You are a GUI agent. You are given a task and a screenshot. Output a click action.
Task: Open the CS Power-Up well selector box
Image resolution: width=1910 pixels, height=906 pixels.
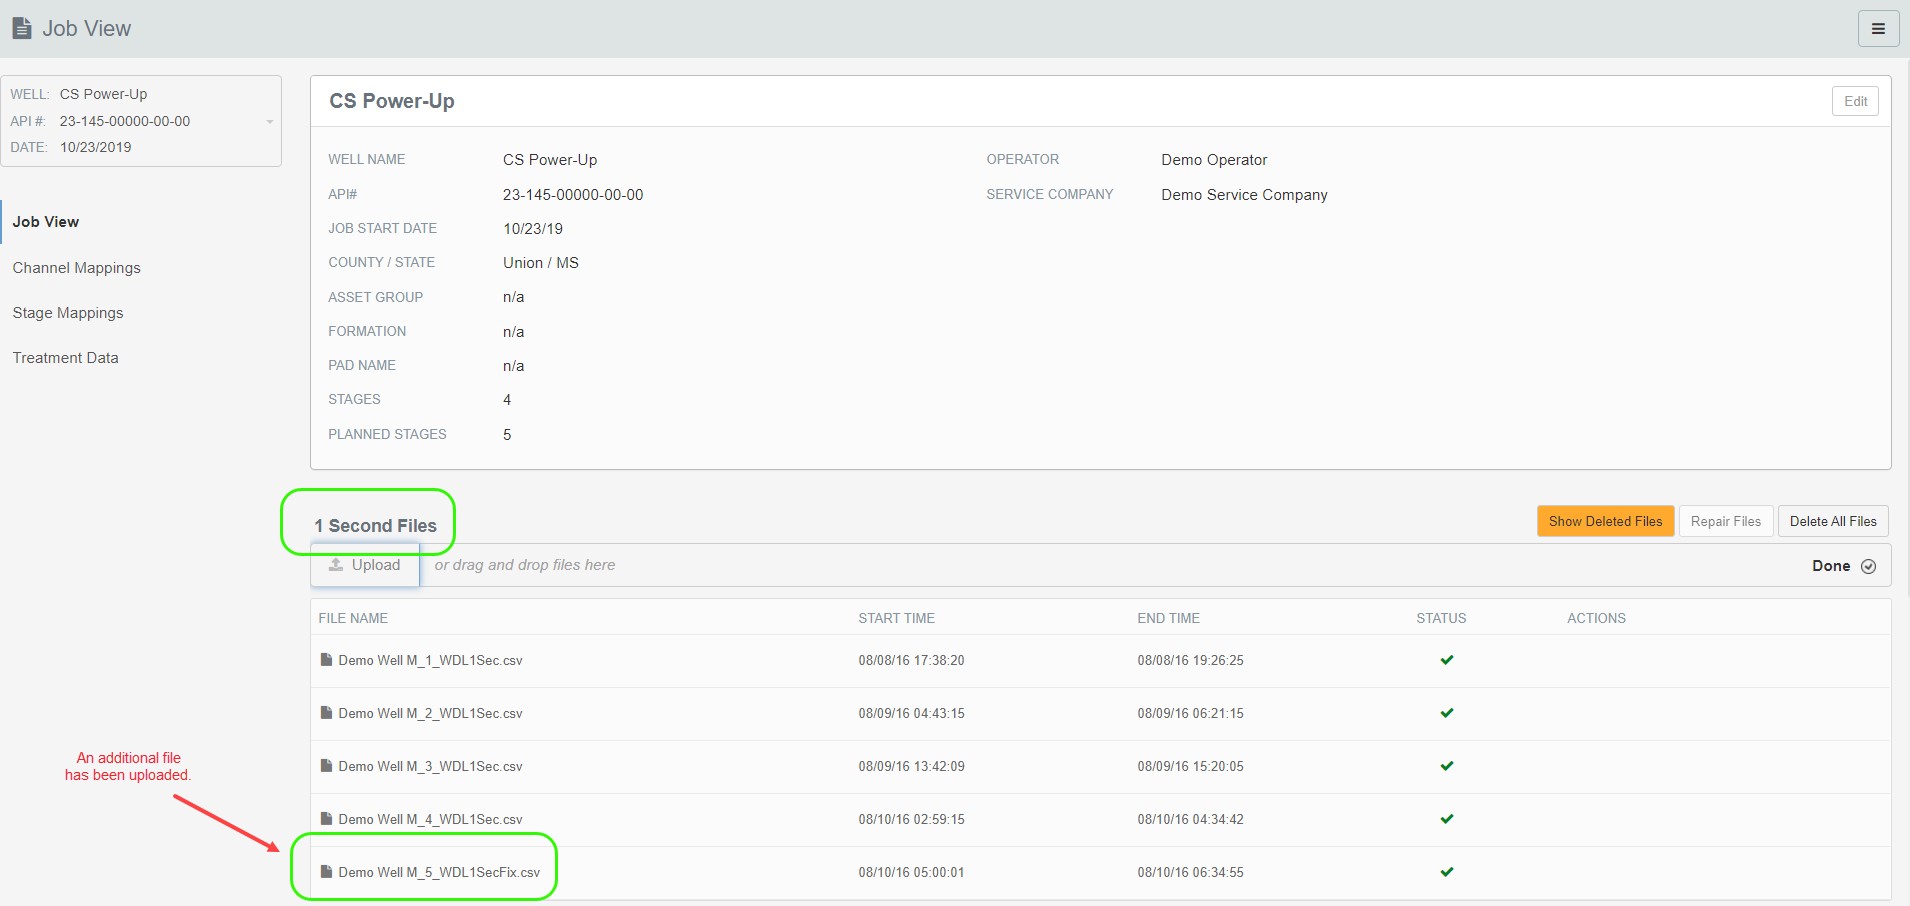tap(140, 121)
